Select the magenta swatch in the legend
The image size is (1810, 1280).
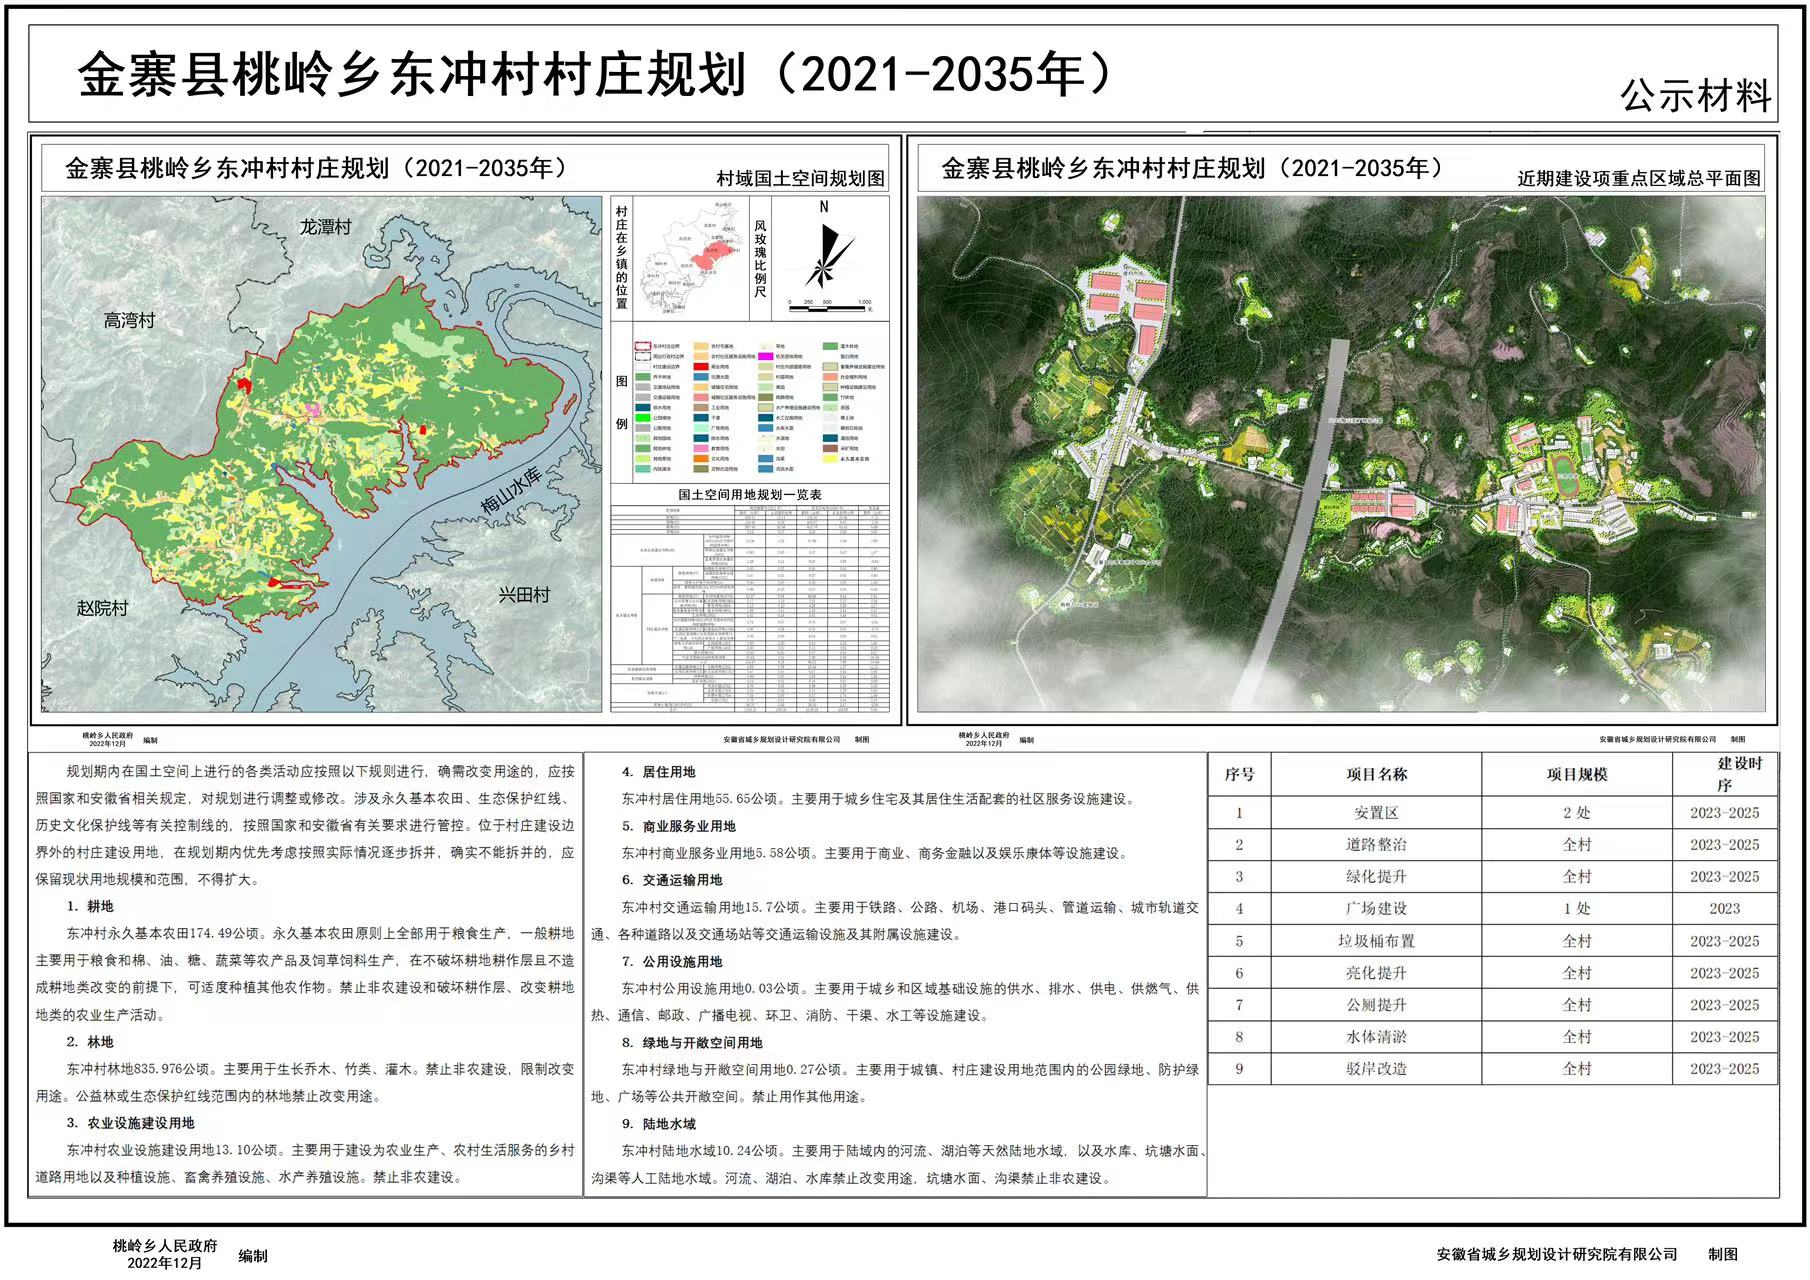click(766, 356)
